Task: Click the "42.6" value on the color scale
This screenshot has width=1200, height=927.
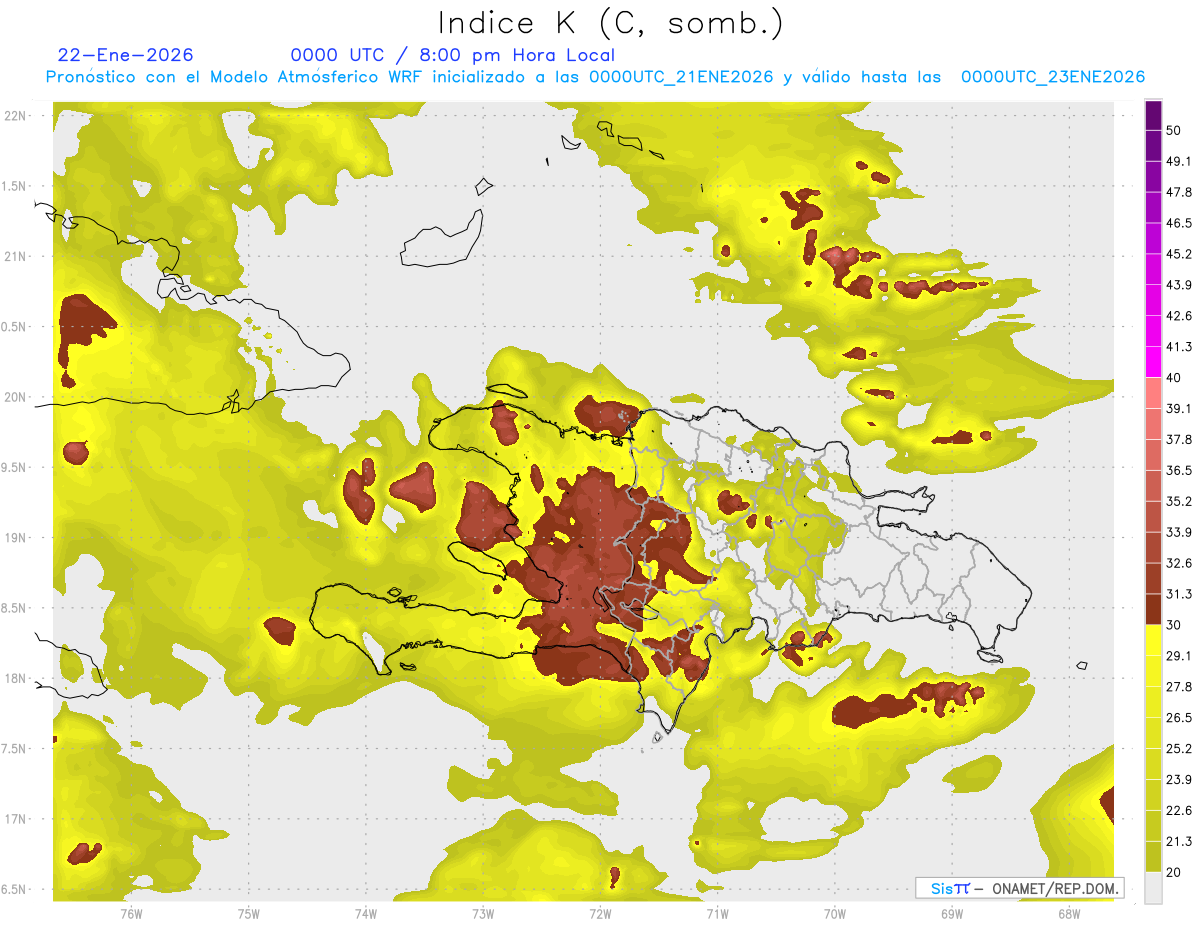Action: (1178, 316)
